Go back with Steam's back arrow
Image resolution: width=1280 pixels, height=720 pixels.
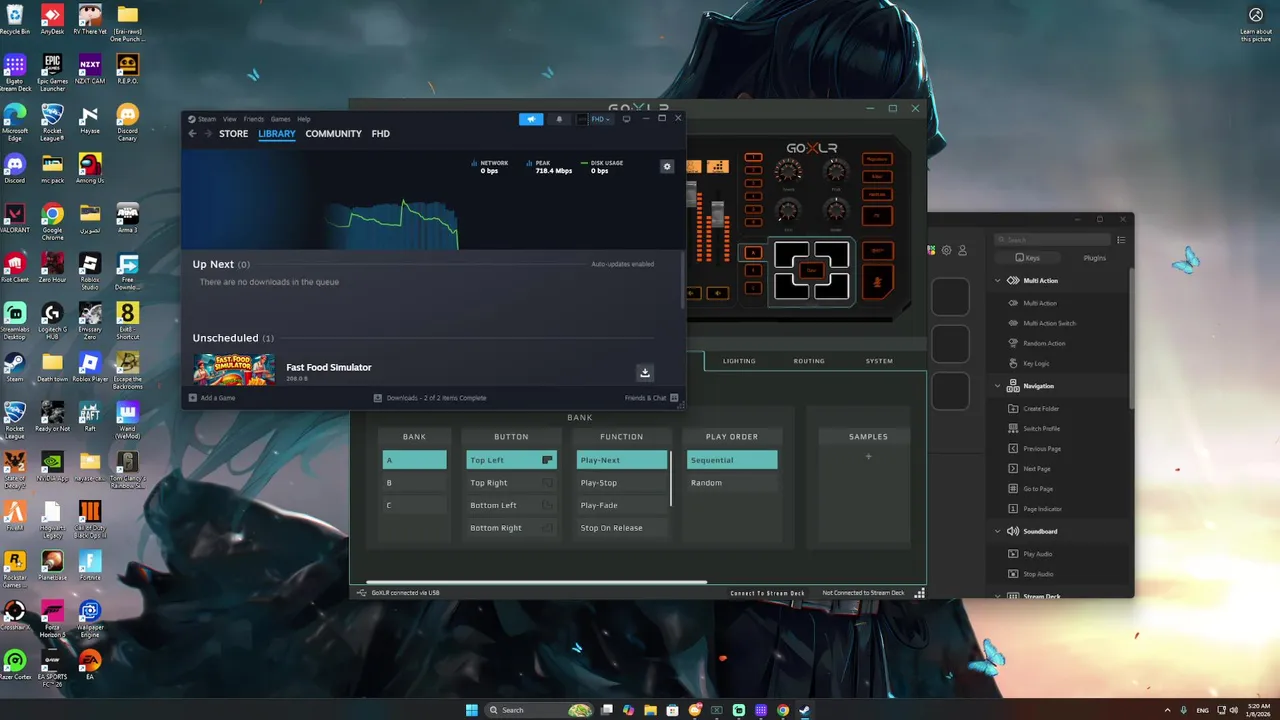[193, 134]
